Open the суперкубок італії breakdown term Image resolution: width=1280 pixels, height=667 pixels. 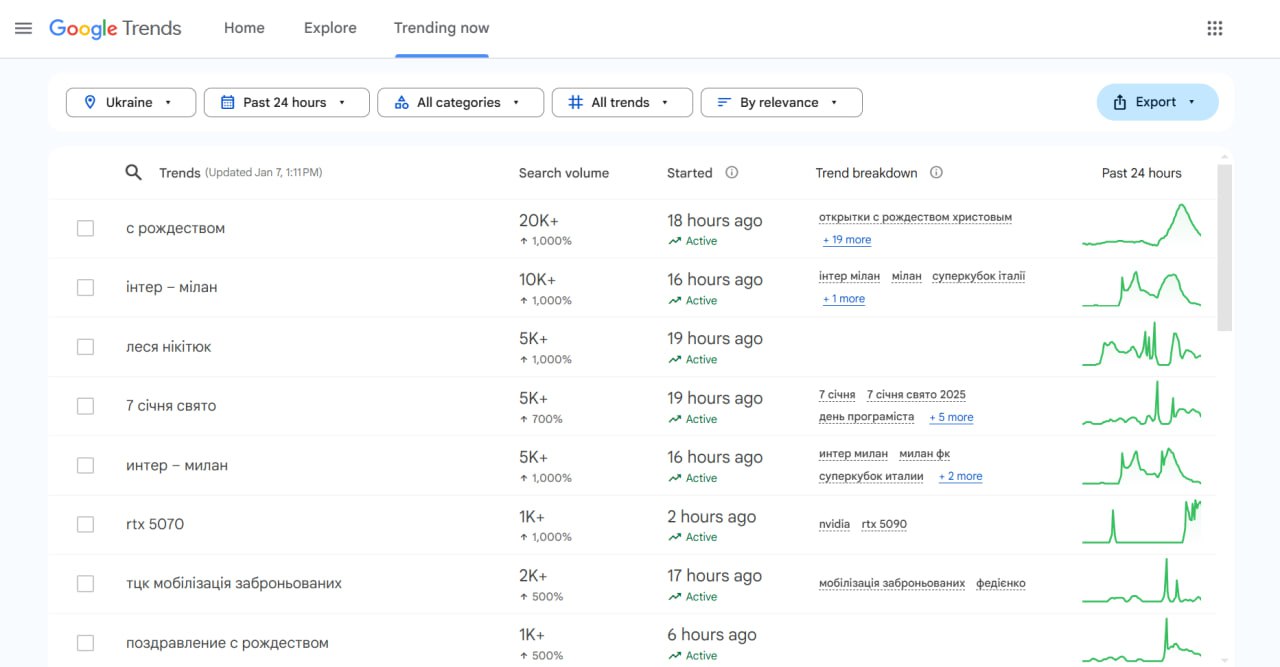pos(979,276)
